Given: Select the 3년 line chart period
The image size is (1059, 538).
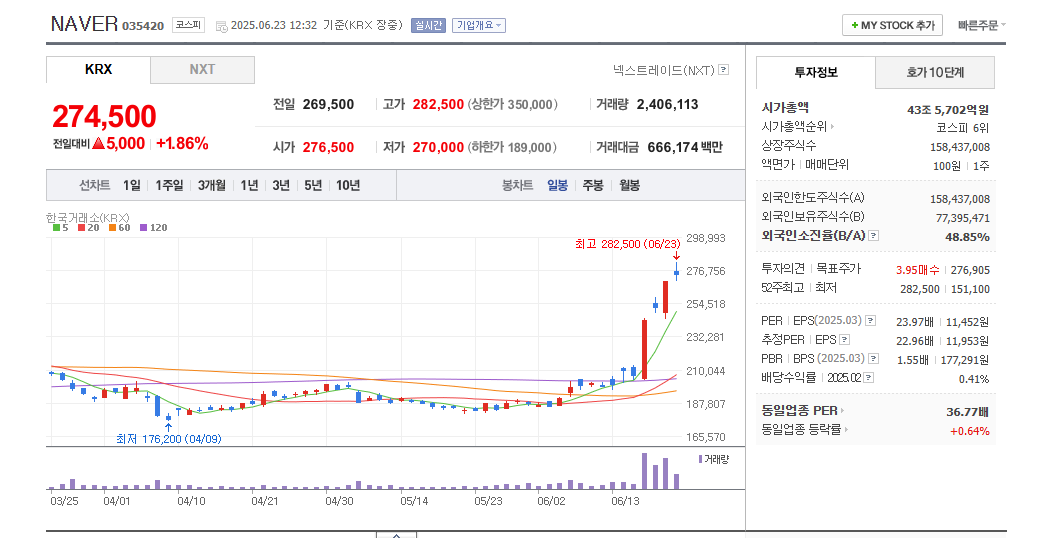Looking at the screenshot, I should pos(281,185).
